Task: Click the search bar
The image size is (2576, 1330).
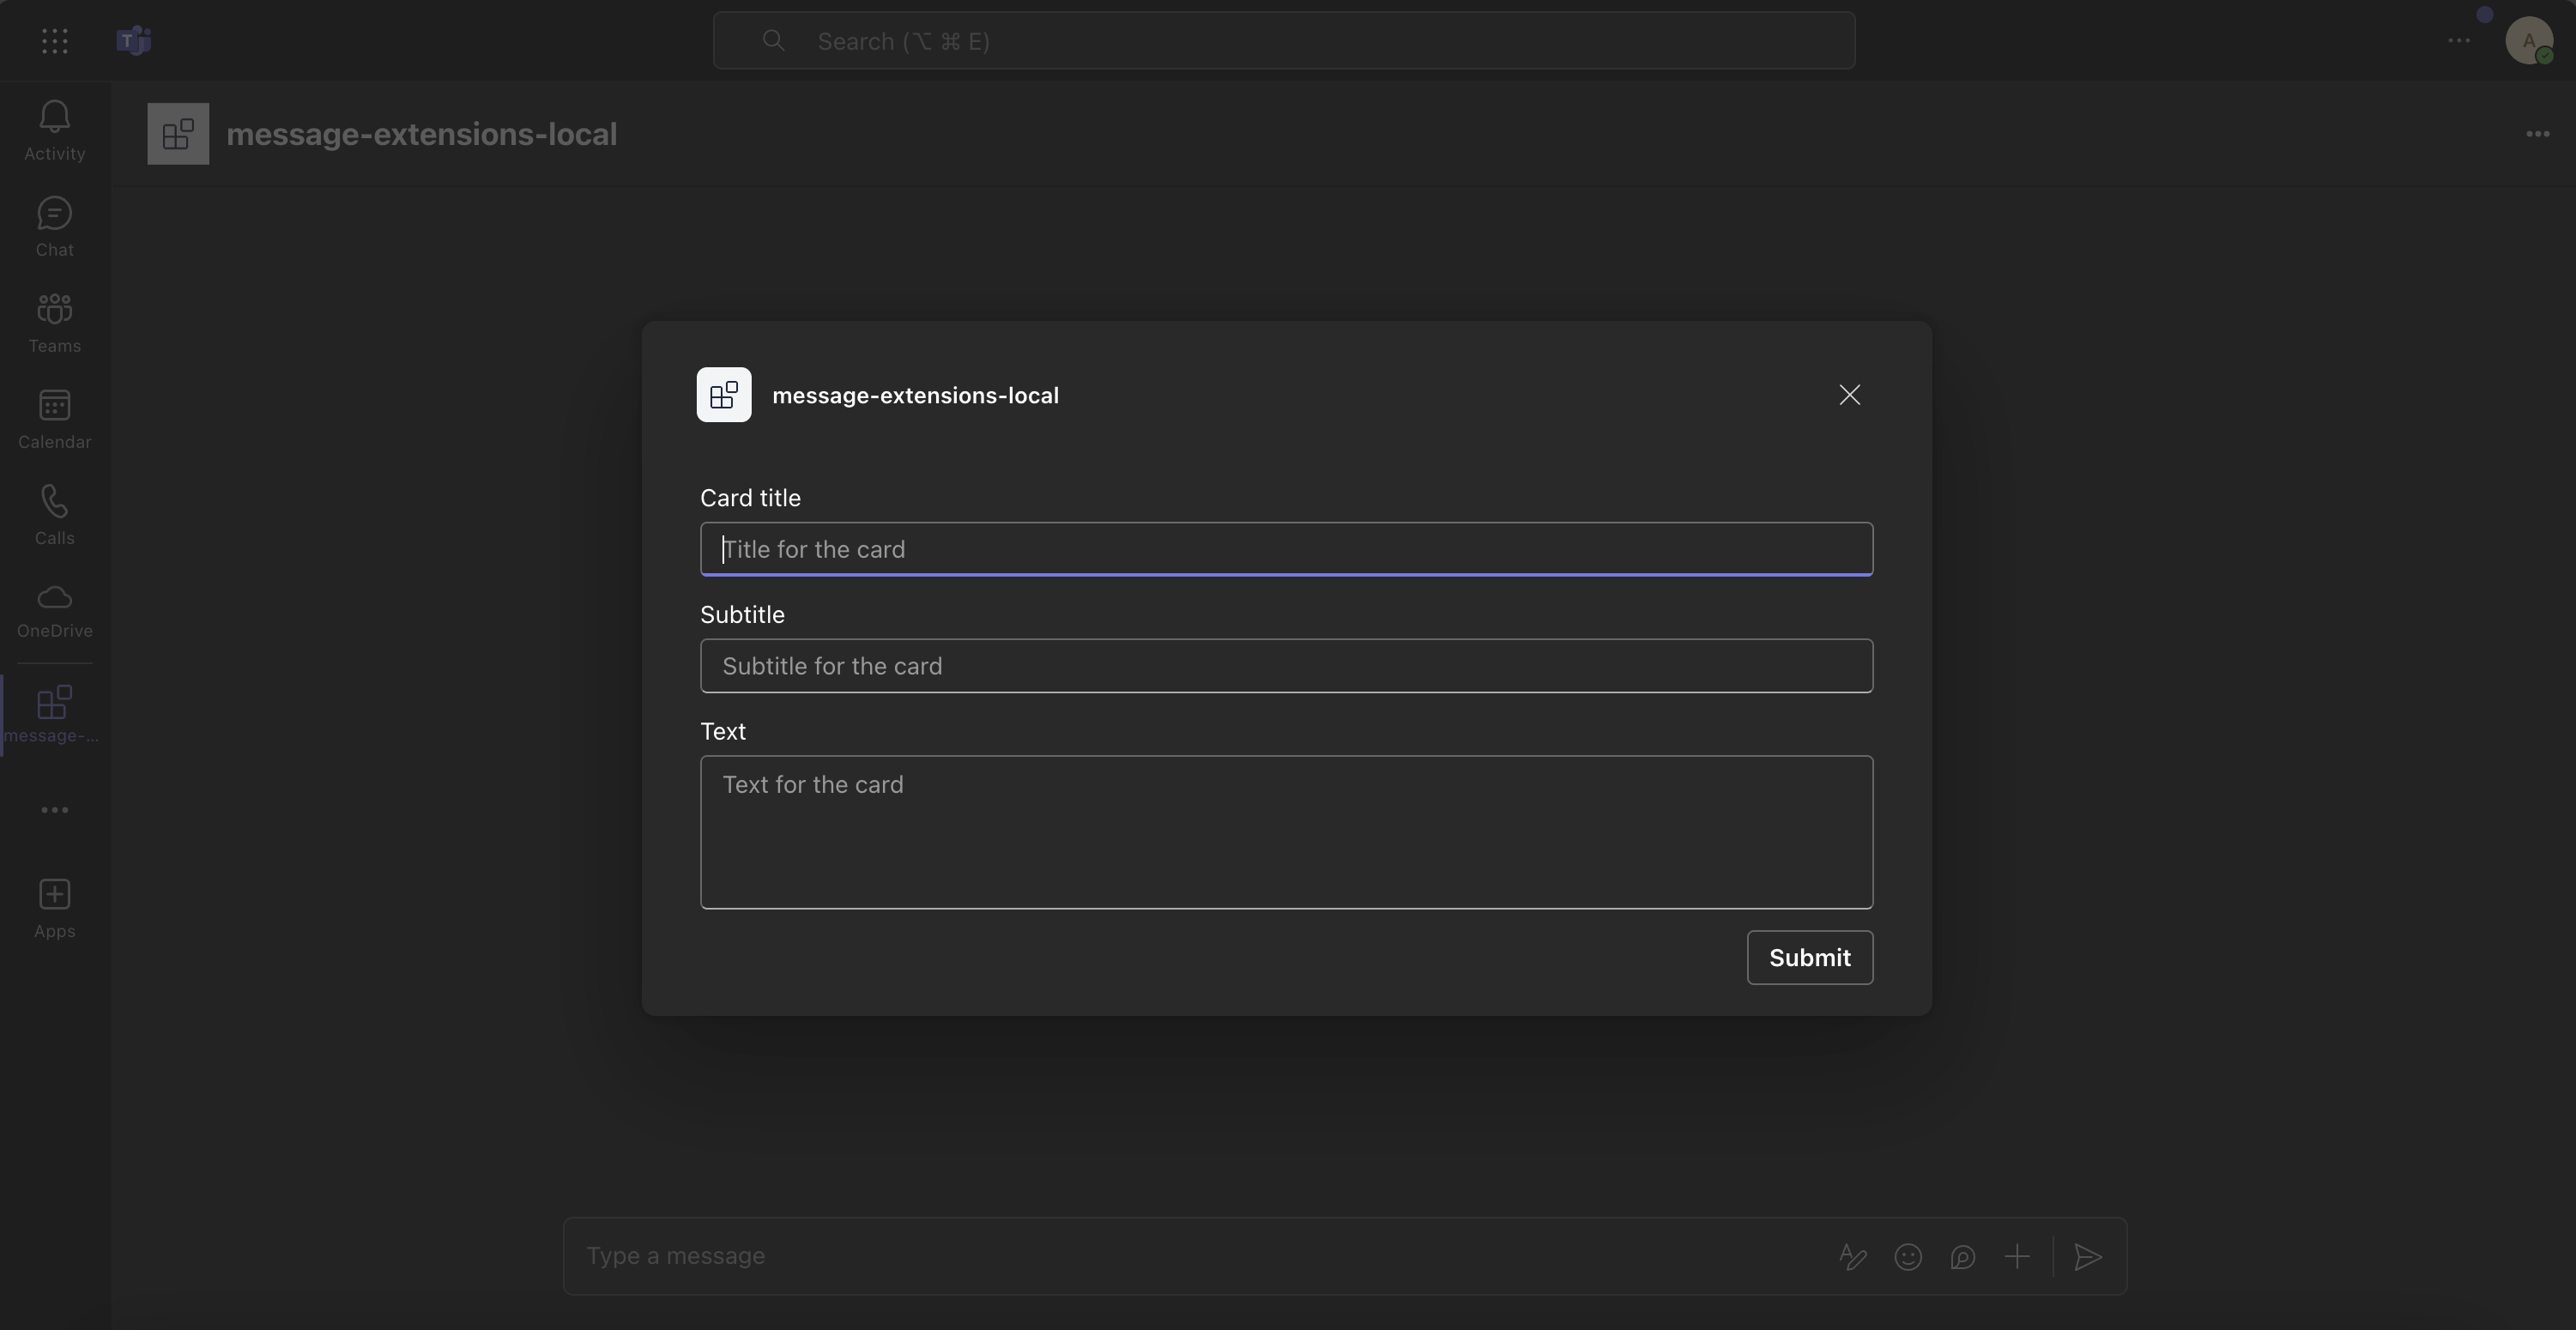Action: (1284, 41)
